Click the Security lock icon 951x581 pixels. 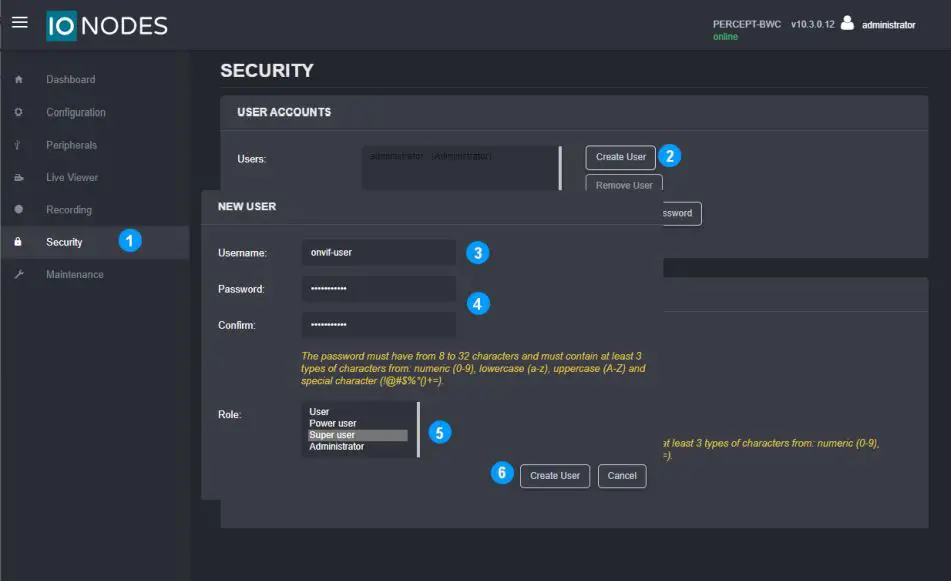click(18, 241)
